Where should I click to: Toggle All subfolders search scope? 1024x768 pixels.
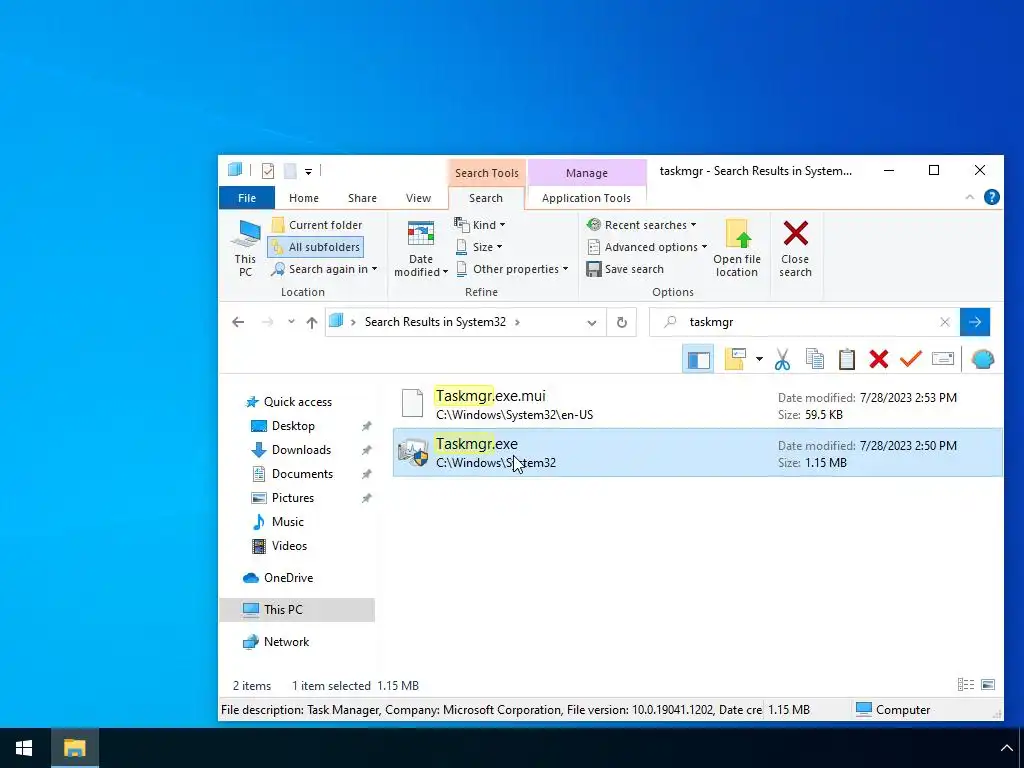(315, 247)
